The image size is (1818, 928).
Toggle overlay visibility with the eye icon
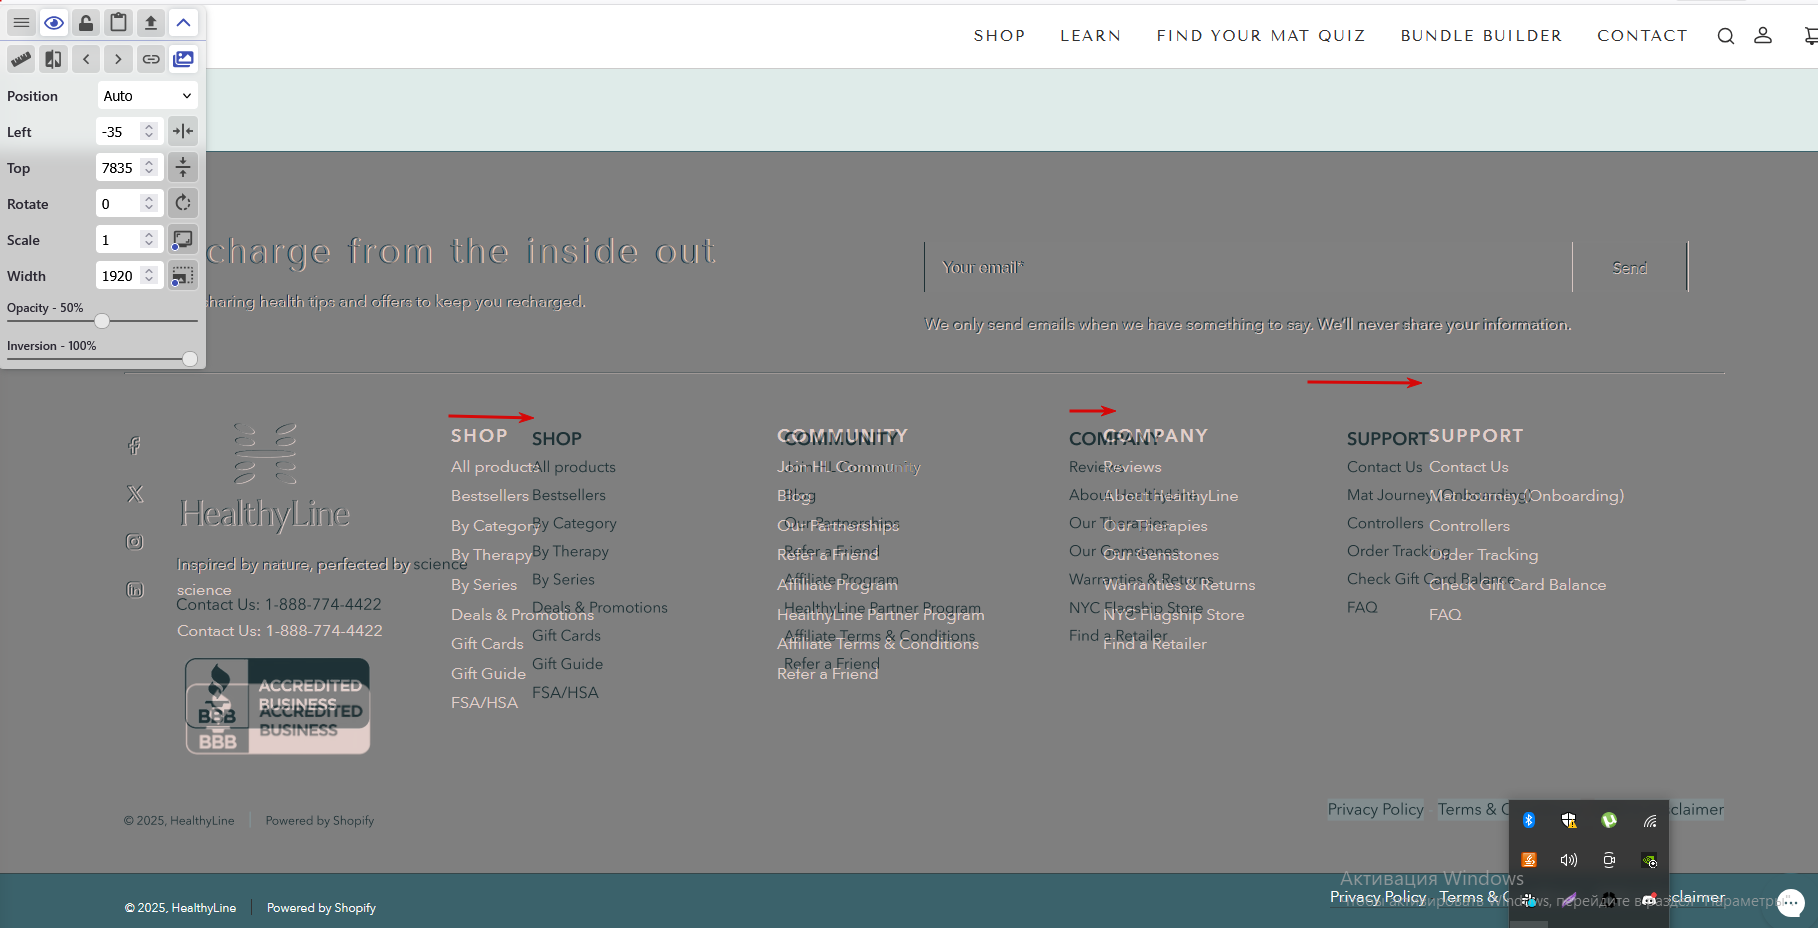tap(54, 23)
